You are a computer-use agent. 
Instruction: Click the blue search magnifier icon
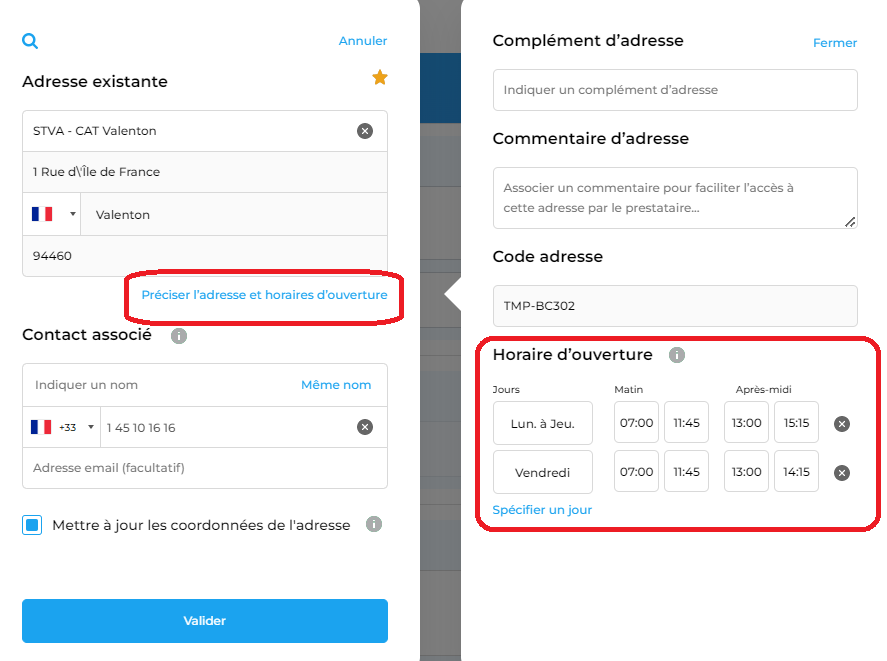[x=30, y=41]
